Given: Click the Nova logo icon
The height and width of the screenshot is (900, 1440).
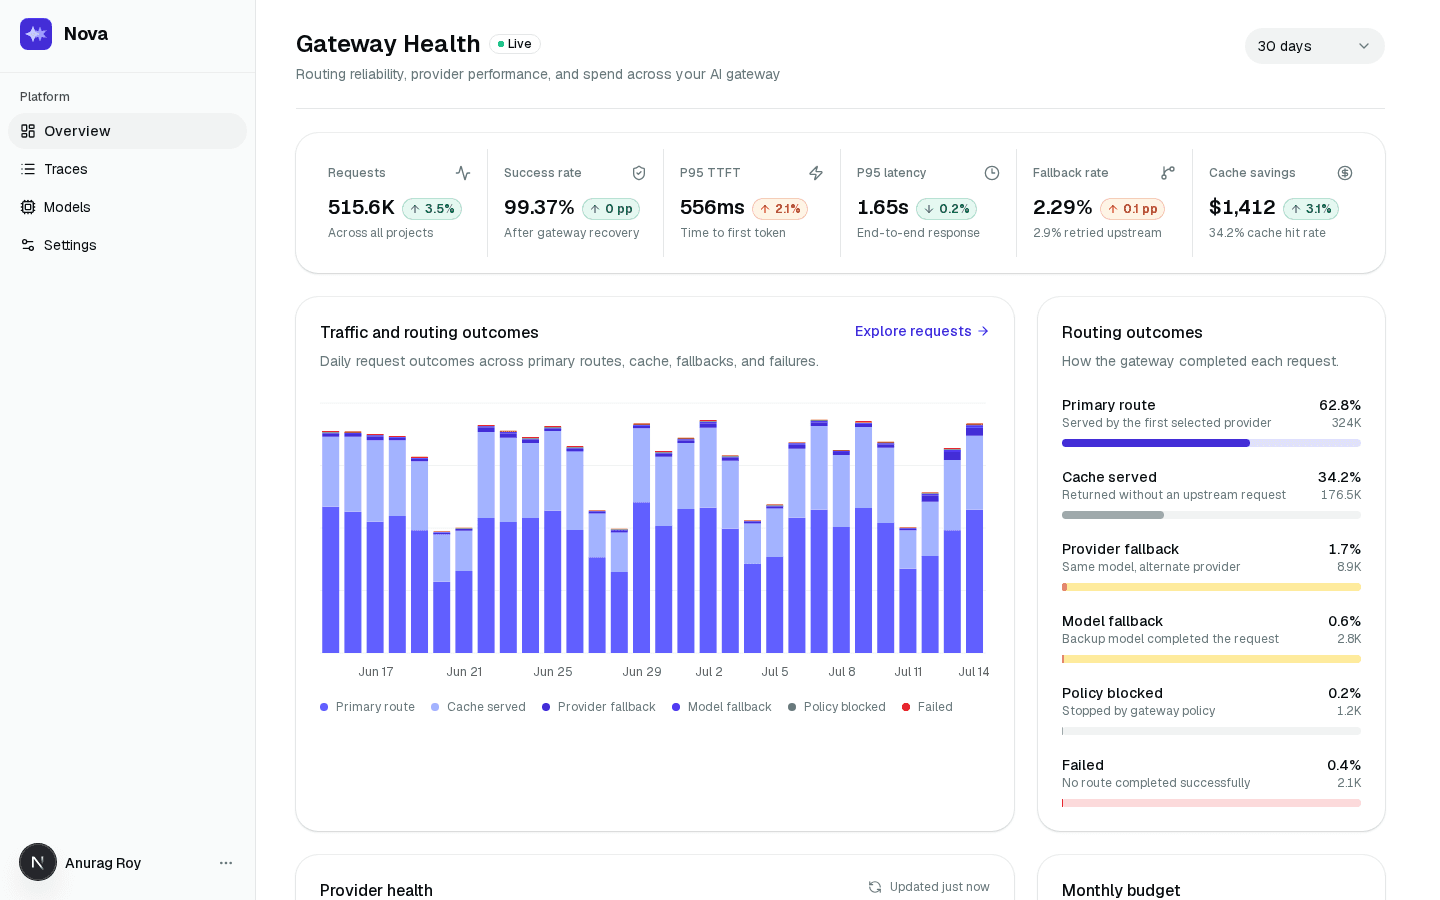Looking at the screenshot, I should point(36,34).
